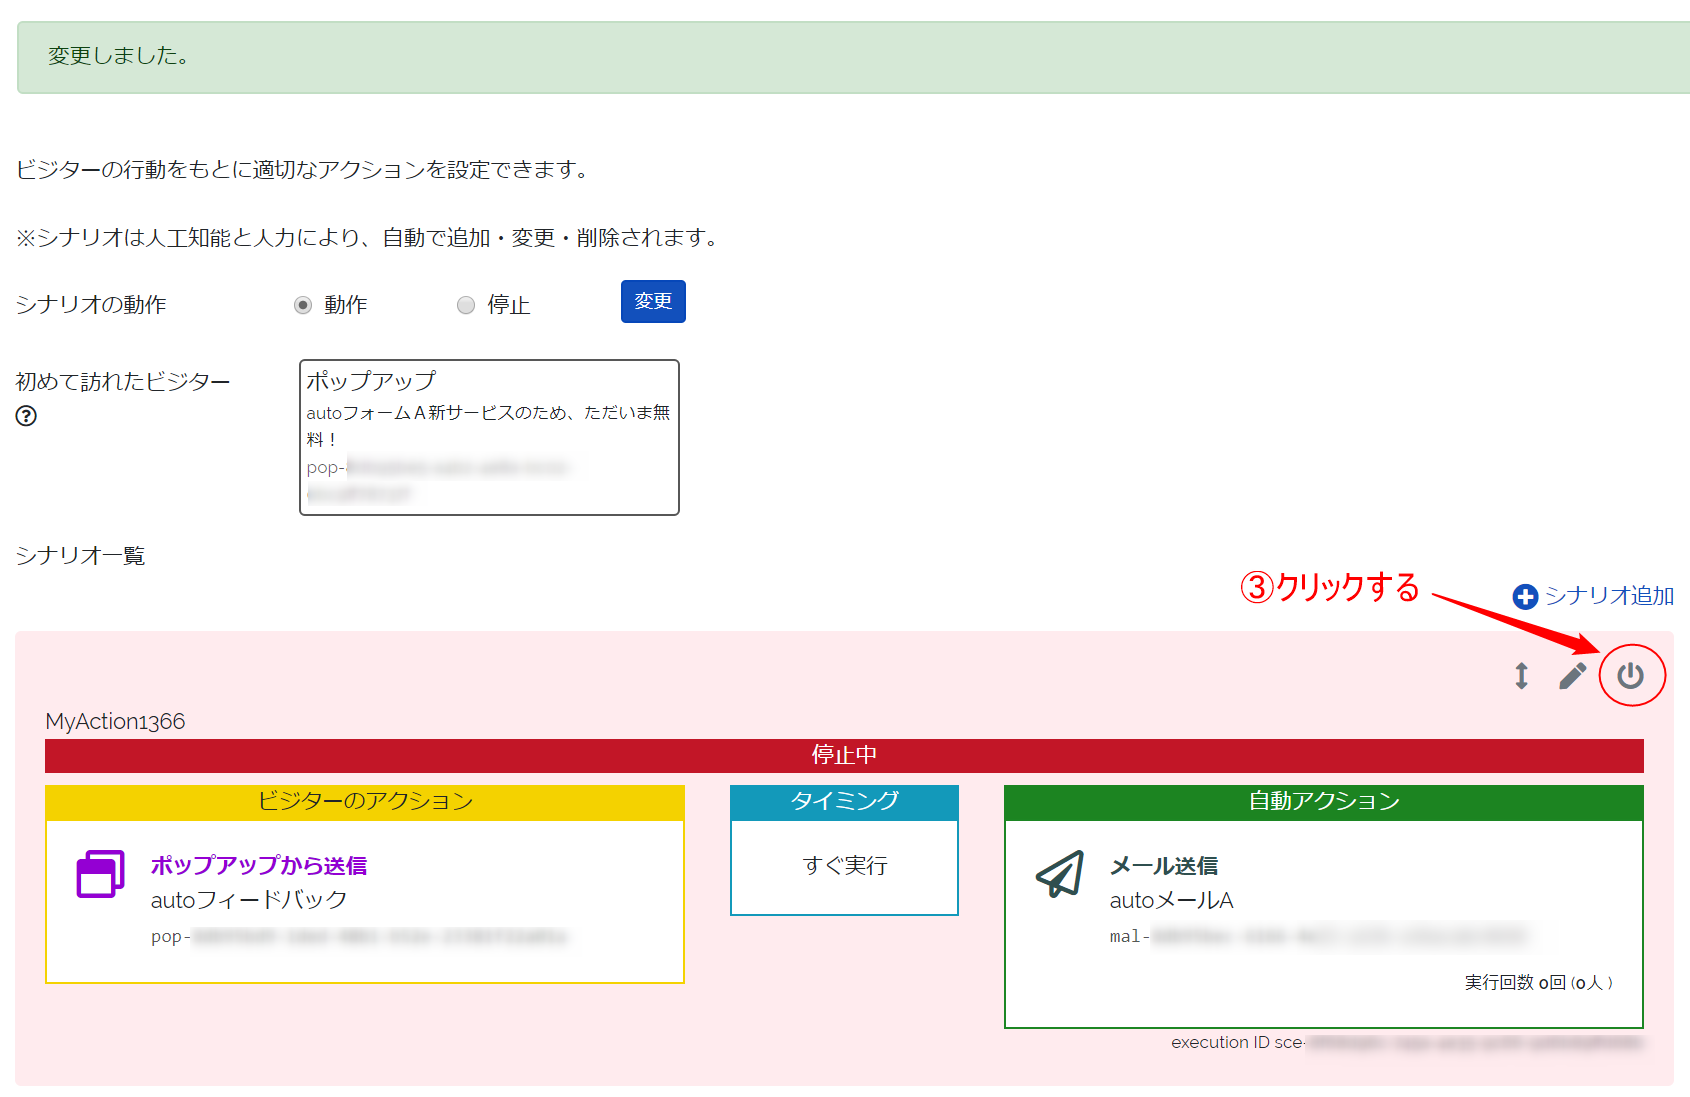Click the ポップアップ box for first-time visitors
Viewport: 1690px width, 1097px height.
[489, 437]
